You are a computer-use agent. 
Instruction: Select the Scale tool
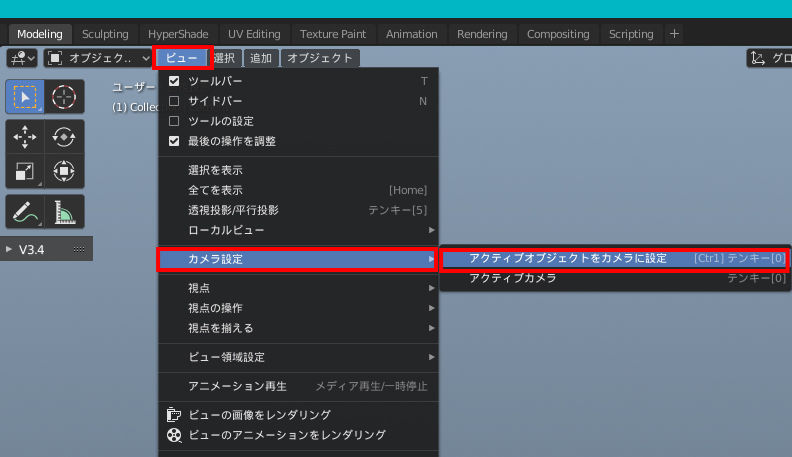point(25,171)
